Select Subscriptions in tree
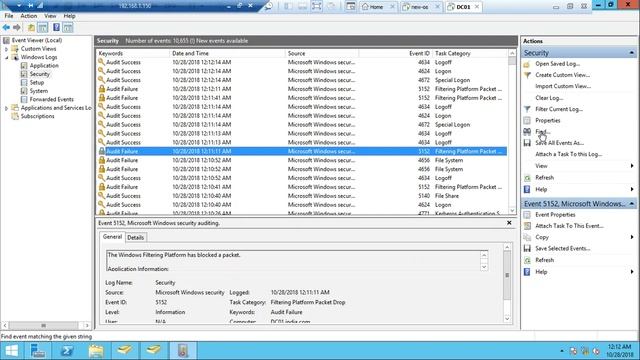 pyautogui.click(x=37, y=116)
